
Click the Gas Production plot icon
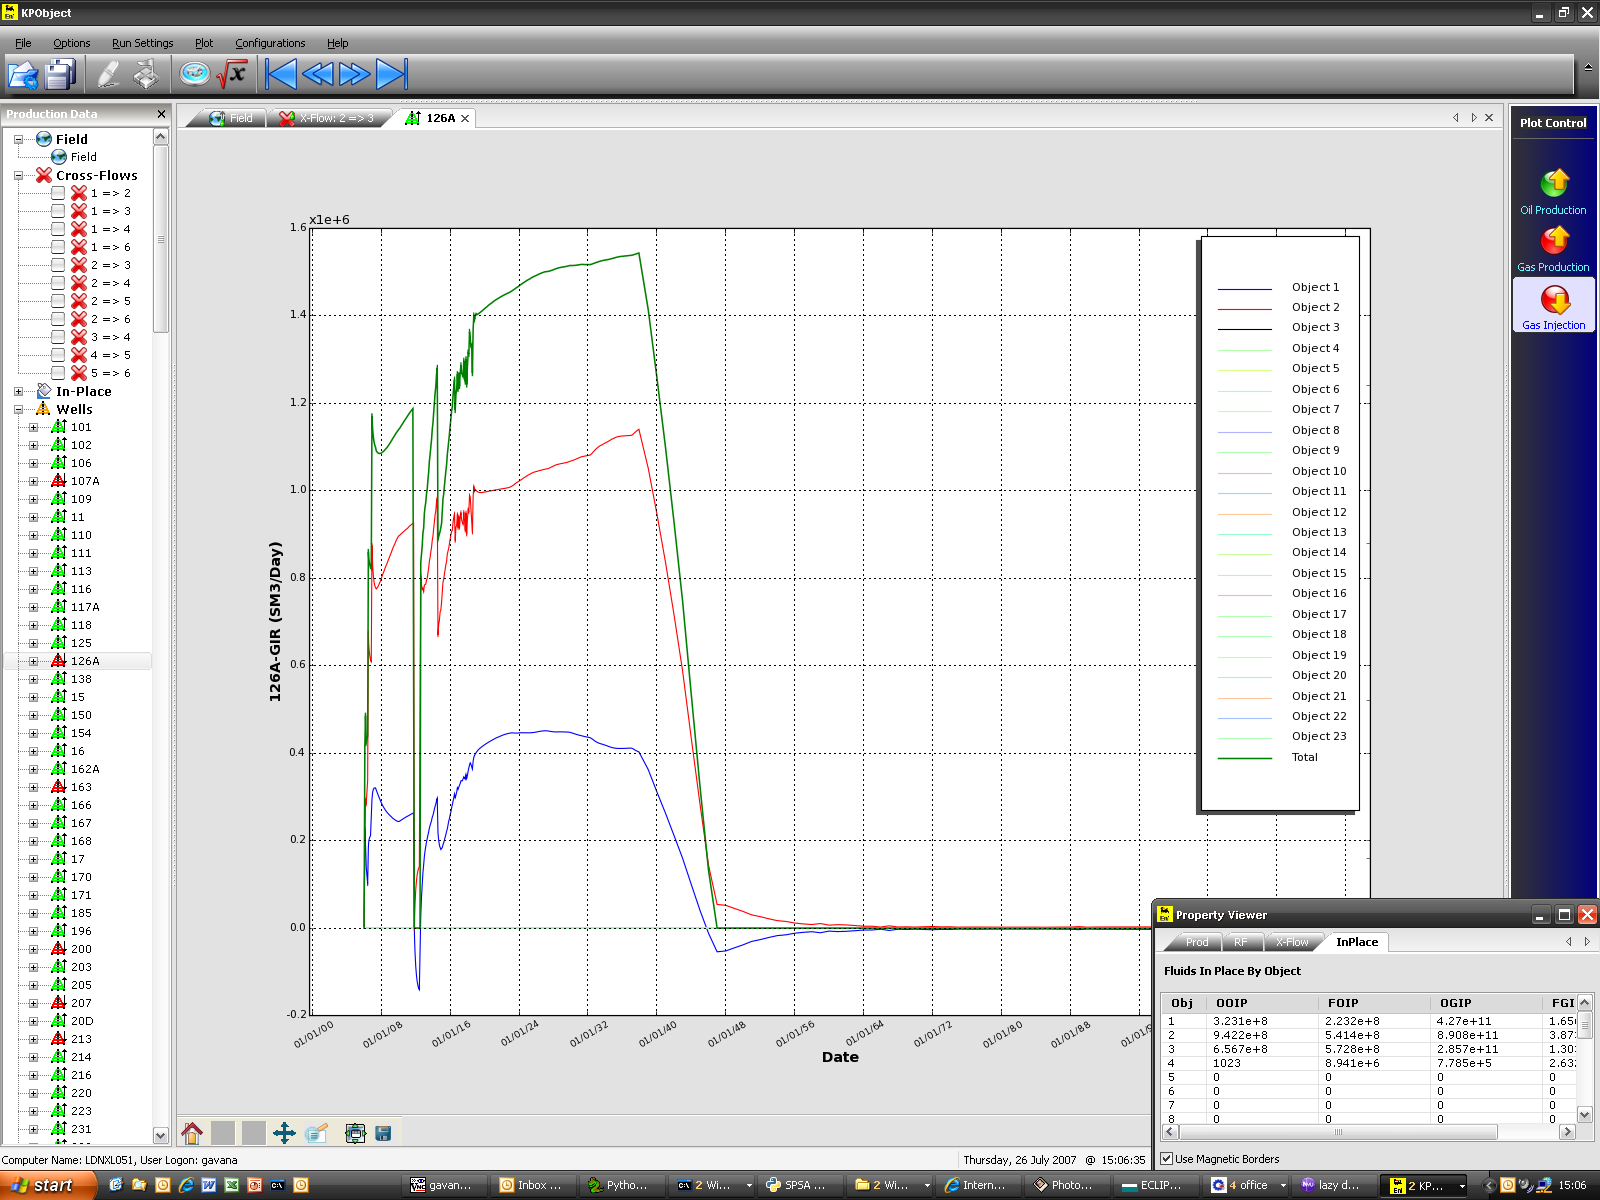click(1554, 242)
